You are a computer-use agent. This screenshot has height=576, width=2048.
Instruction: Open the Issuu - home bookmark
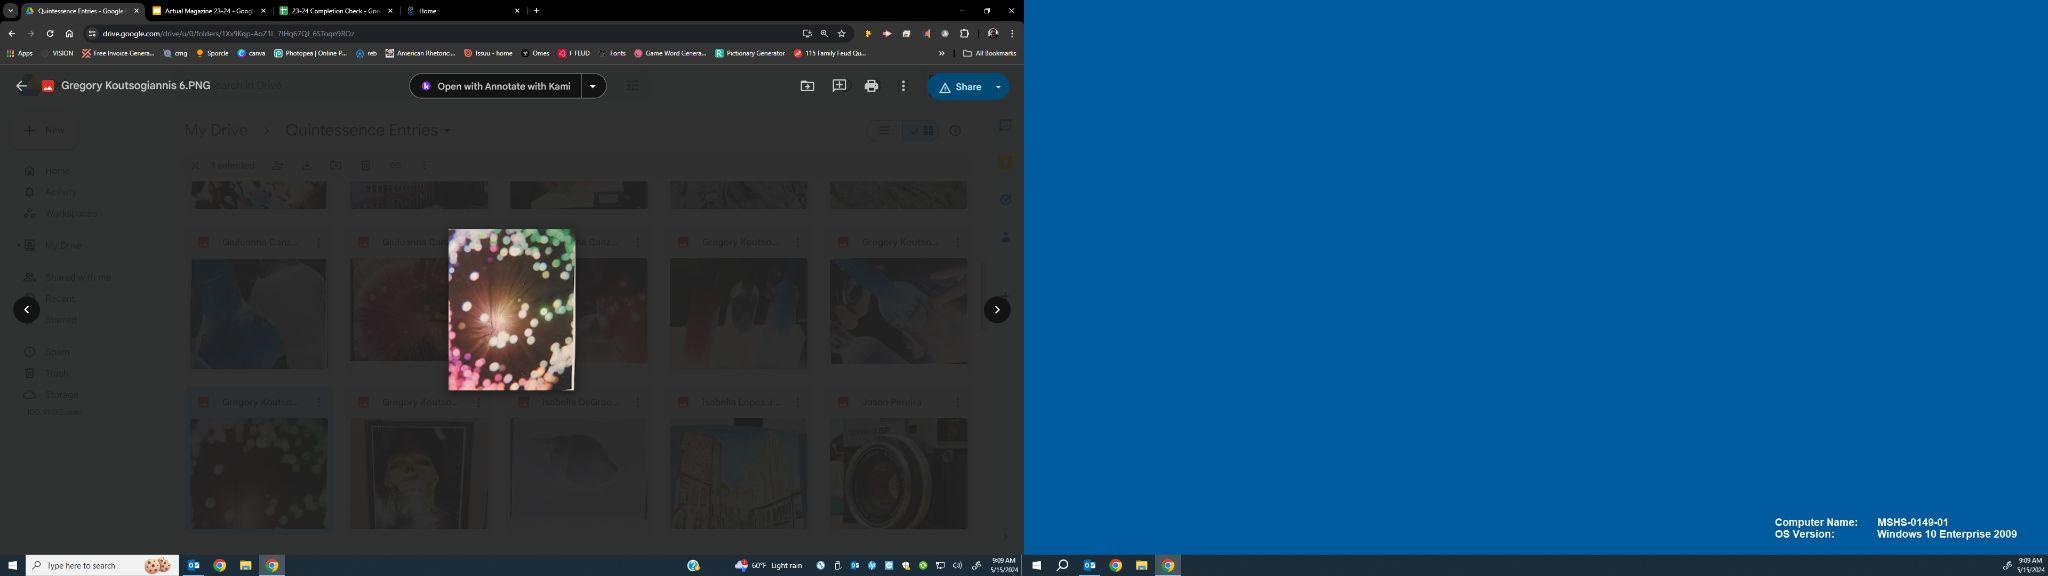tap(489, 53)
